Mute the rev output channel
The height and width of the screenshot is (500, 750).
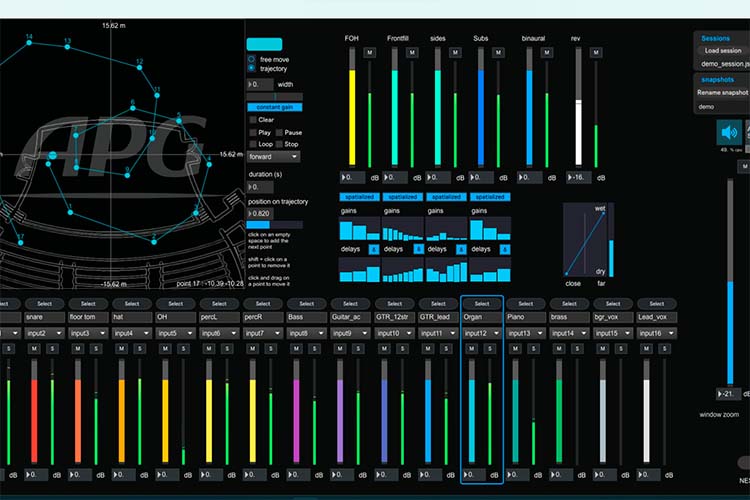point(596,53)
